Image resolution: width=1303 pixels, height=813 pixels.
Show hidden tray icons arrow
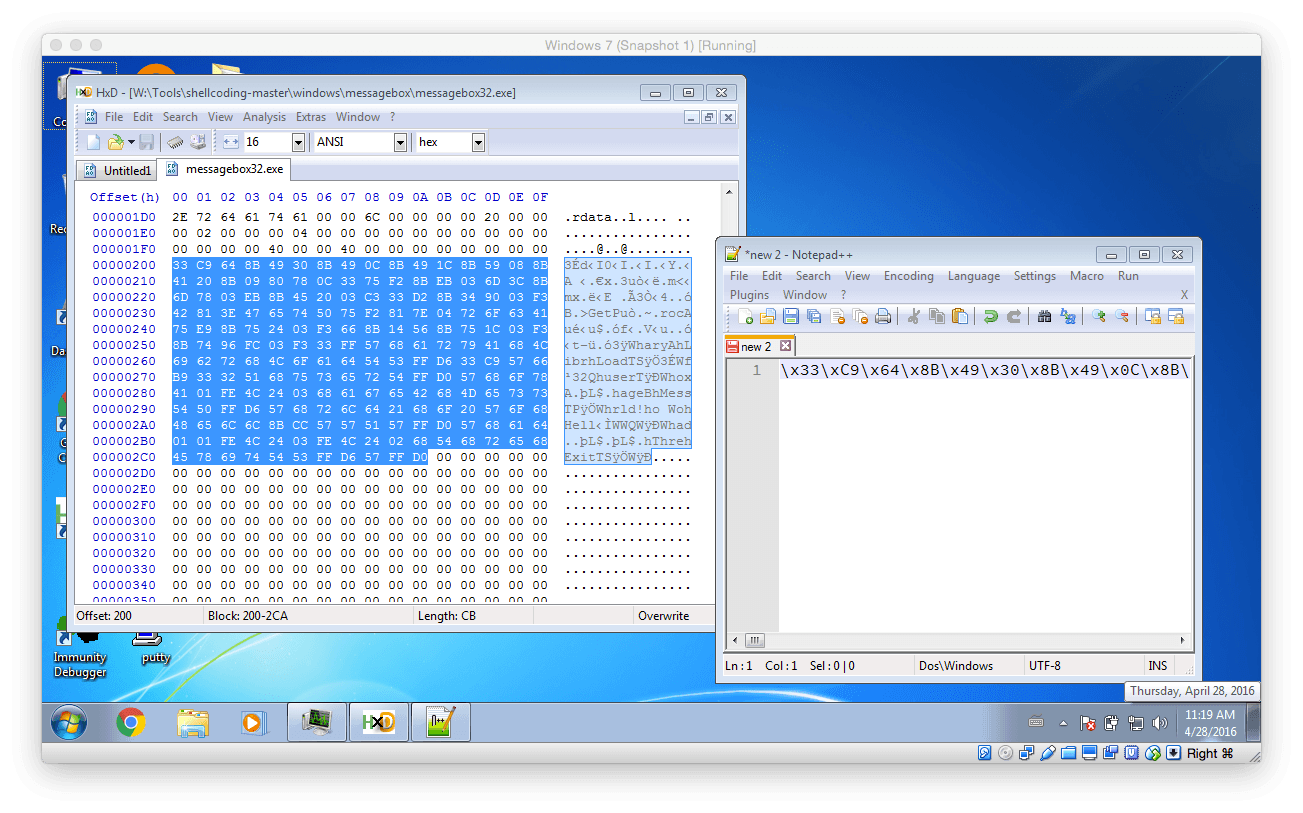pos(1063,723)
